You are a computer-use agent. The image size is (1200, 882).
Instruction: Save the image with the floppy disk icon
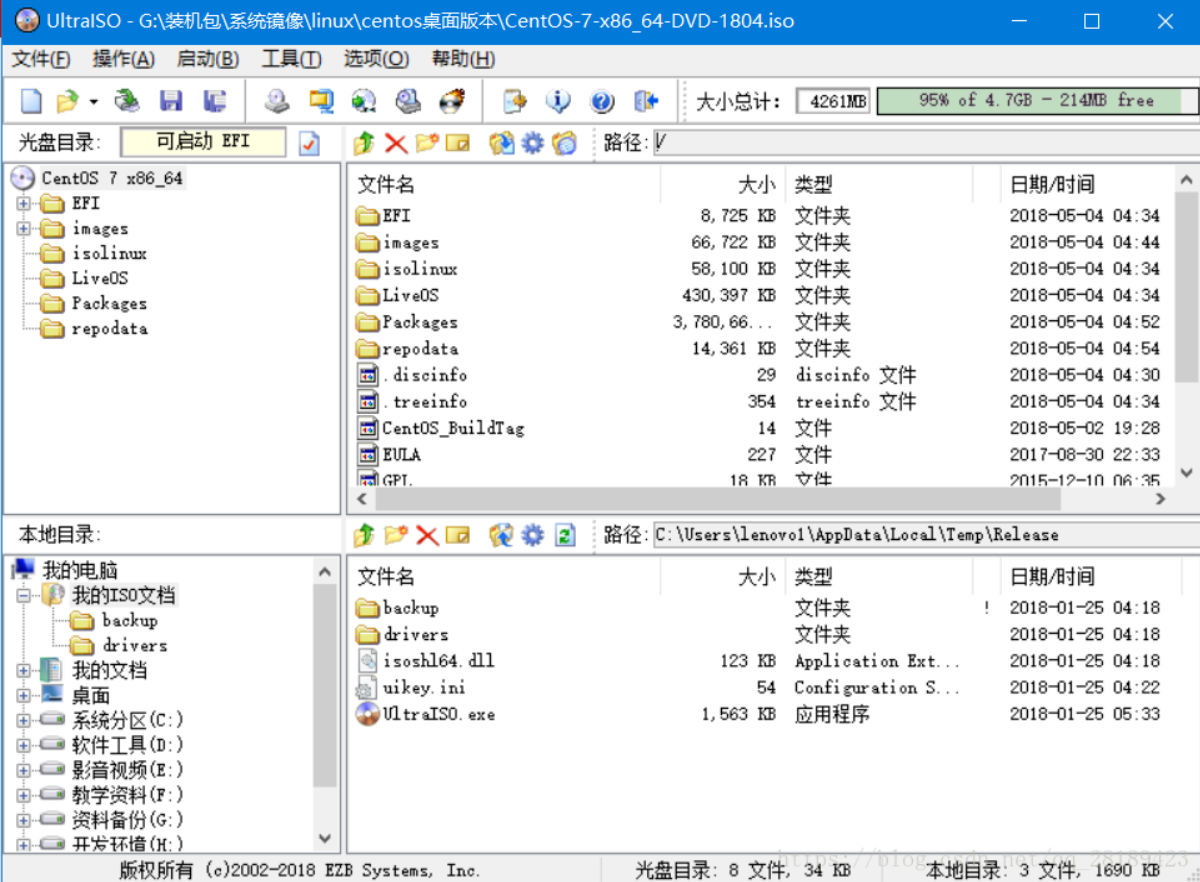click(x=171, y=101)
